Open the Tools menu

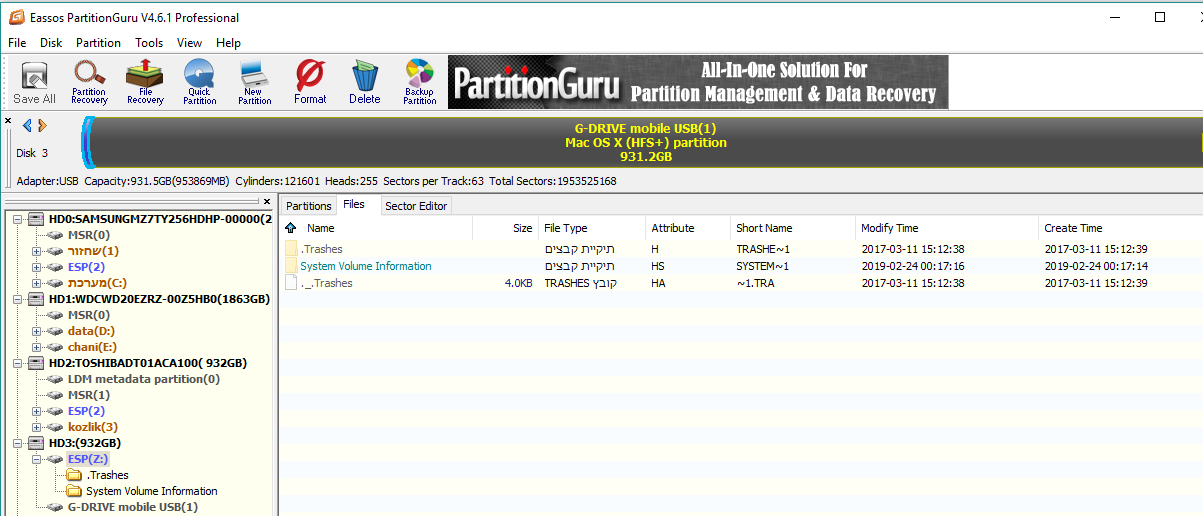(149, 43)
